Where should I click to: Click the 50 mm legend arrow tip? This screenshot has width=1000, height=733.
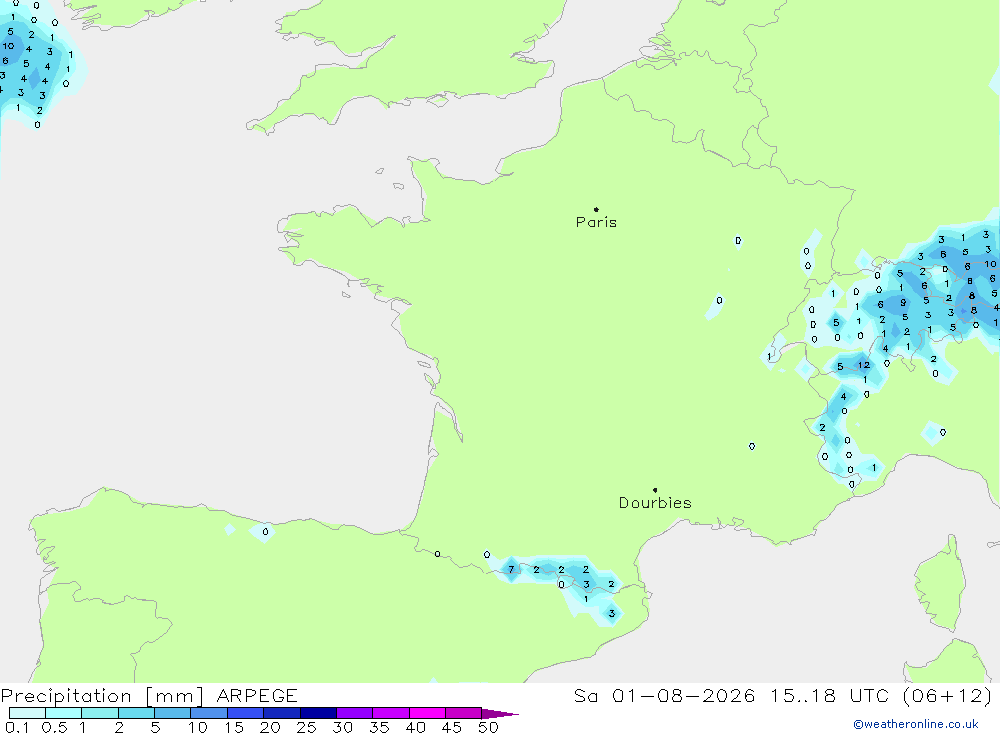tap(500, 713)
